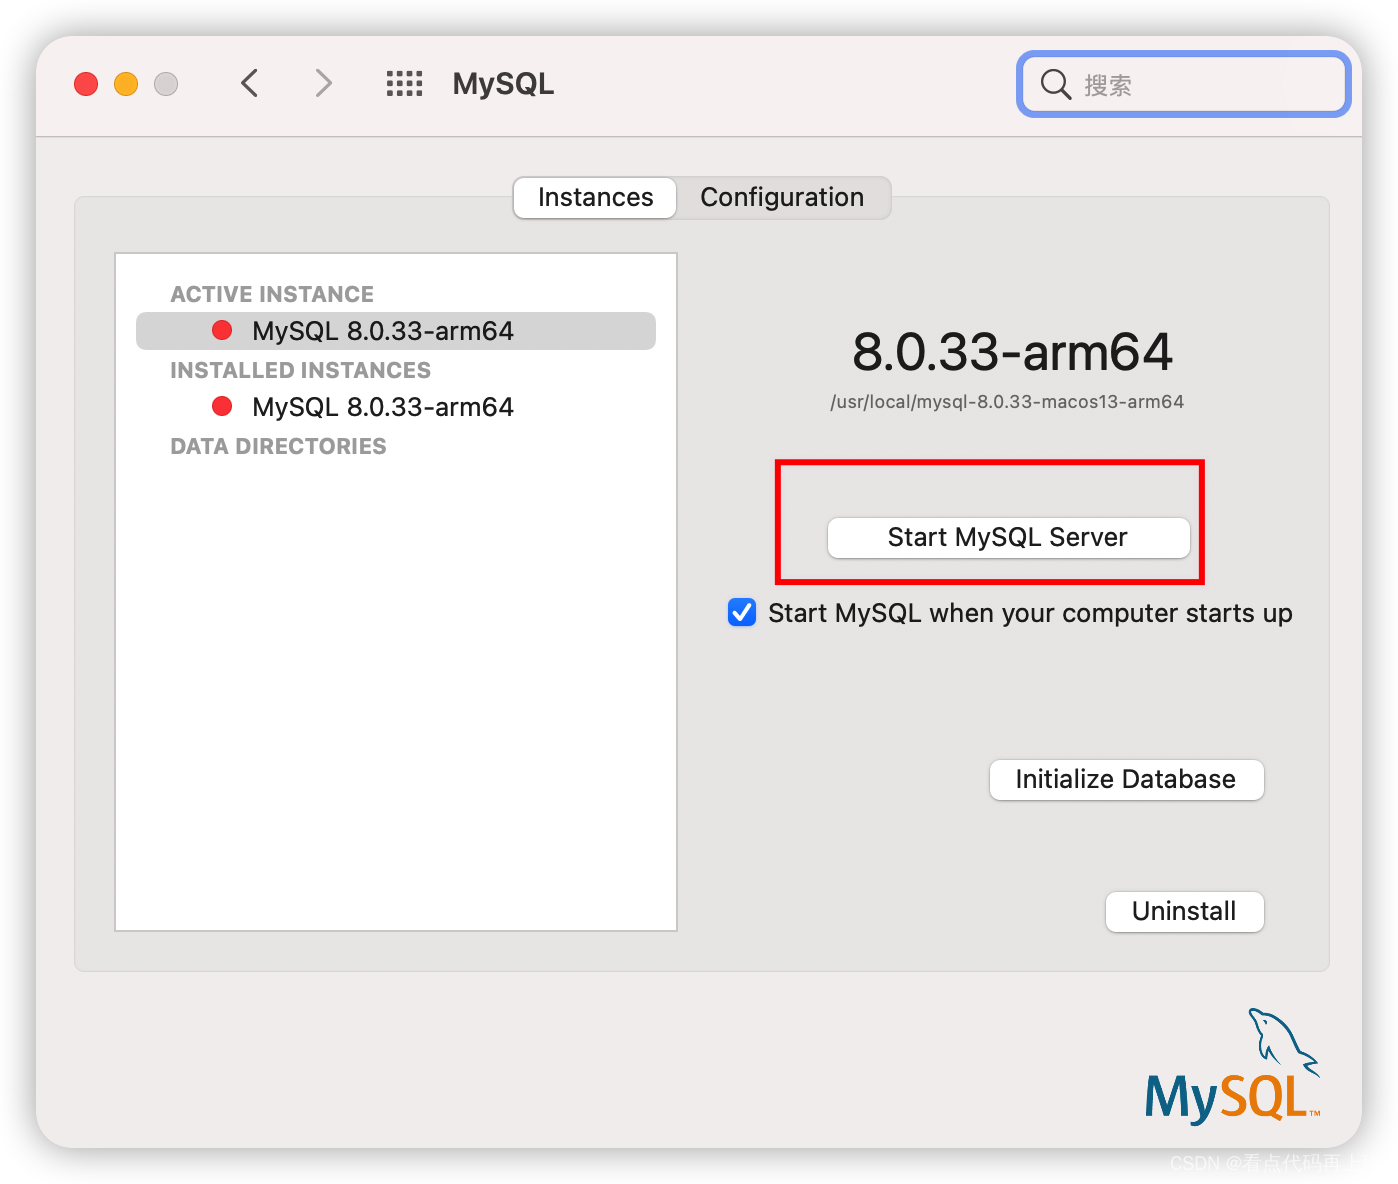Screen dimensions: 1398x1184
Task: Switch to the Instances tab
Action: tap(595, 197)
